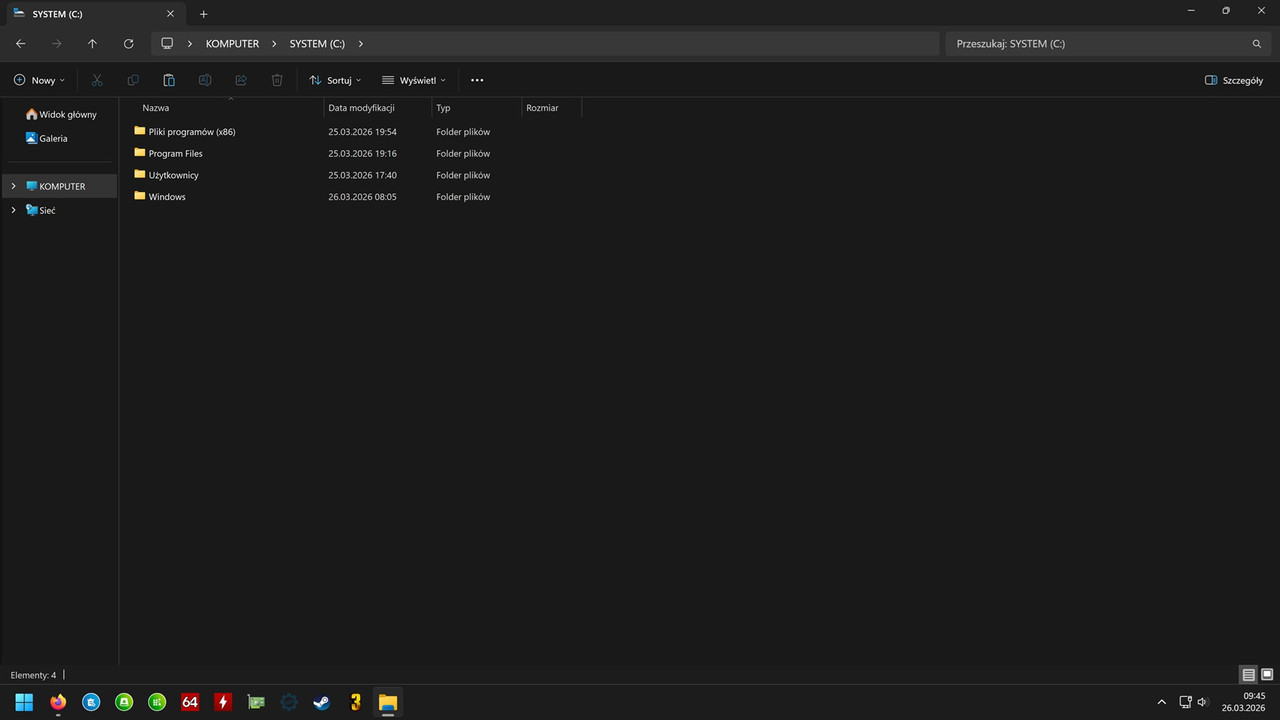The width and height of the screenshot is (1280, 720).
Task: Expand chevron after SYSTEM (C:) in address bar
Action: [x=361, y=44]
